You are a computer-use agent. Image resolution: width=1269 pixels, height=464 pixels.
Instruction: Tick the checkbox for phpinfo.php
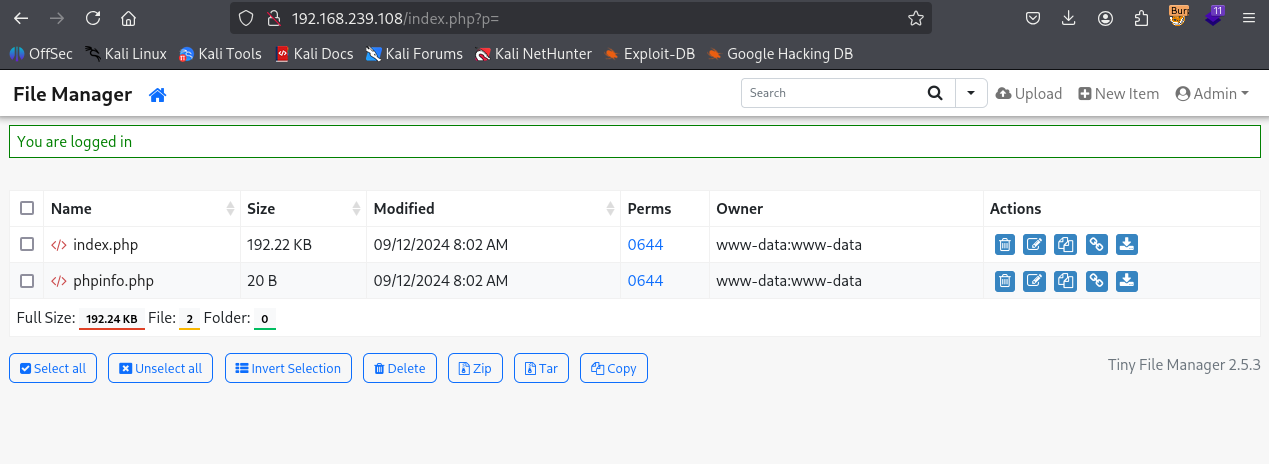(27, 281)
